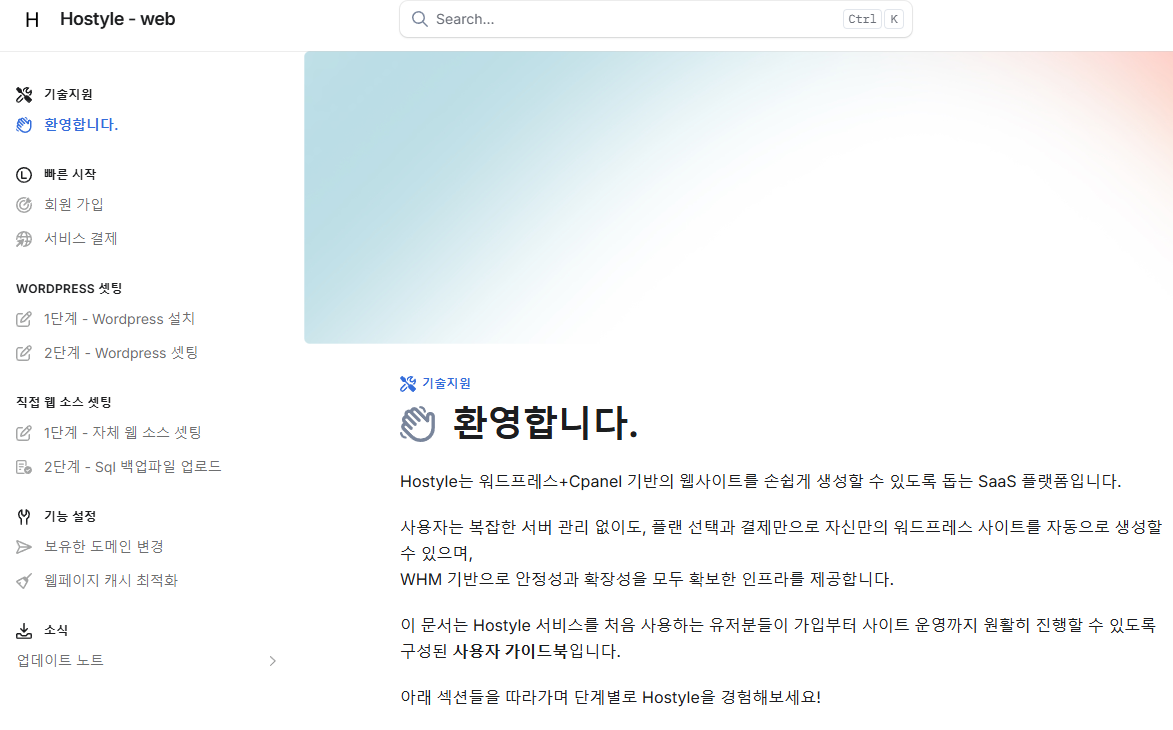The height and width of the screenshot is (730, 1173).
Task: Open the 업데이트 노트 sidebar entry
Action: [x=60, y=660]
